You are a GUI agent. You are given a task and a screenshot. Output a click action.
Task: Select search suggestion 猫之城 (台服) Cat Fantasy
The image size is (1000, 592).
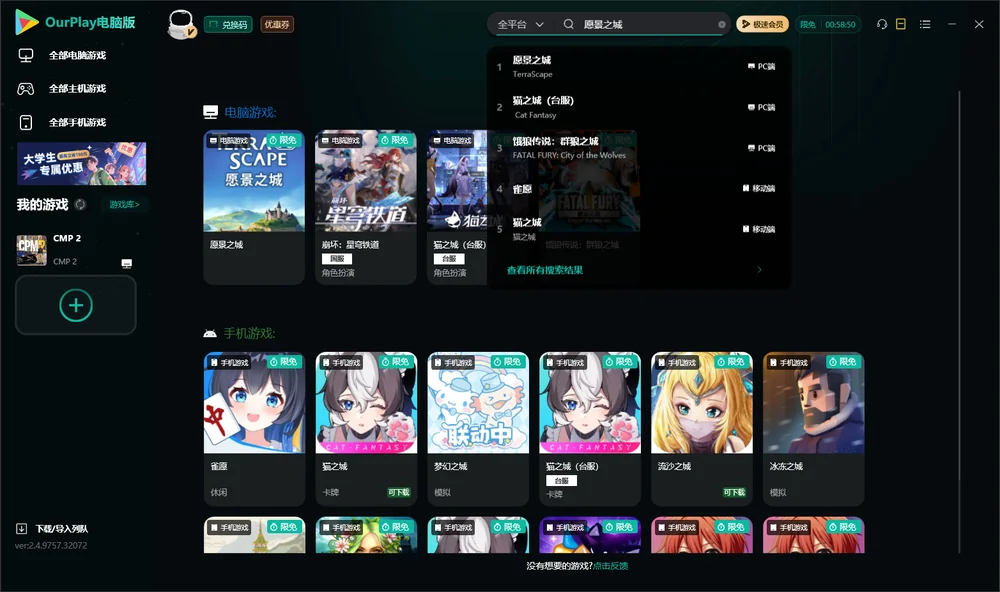638,107
